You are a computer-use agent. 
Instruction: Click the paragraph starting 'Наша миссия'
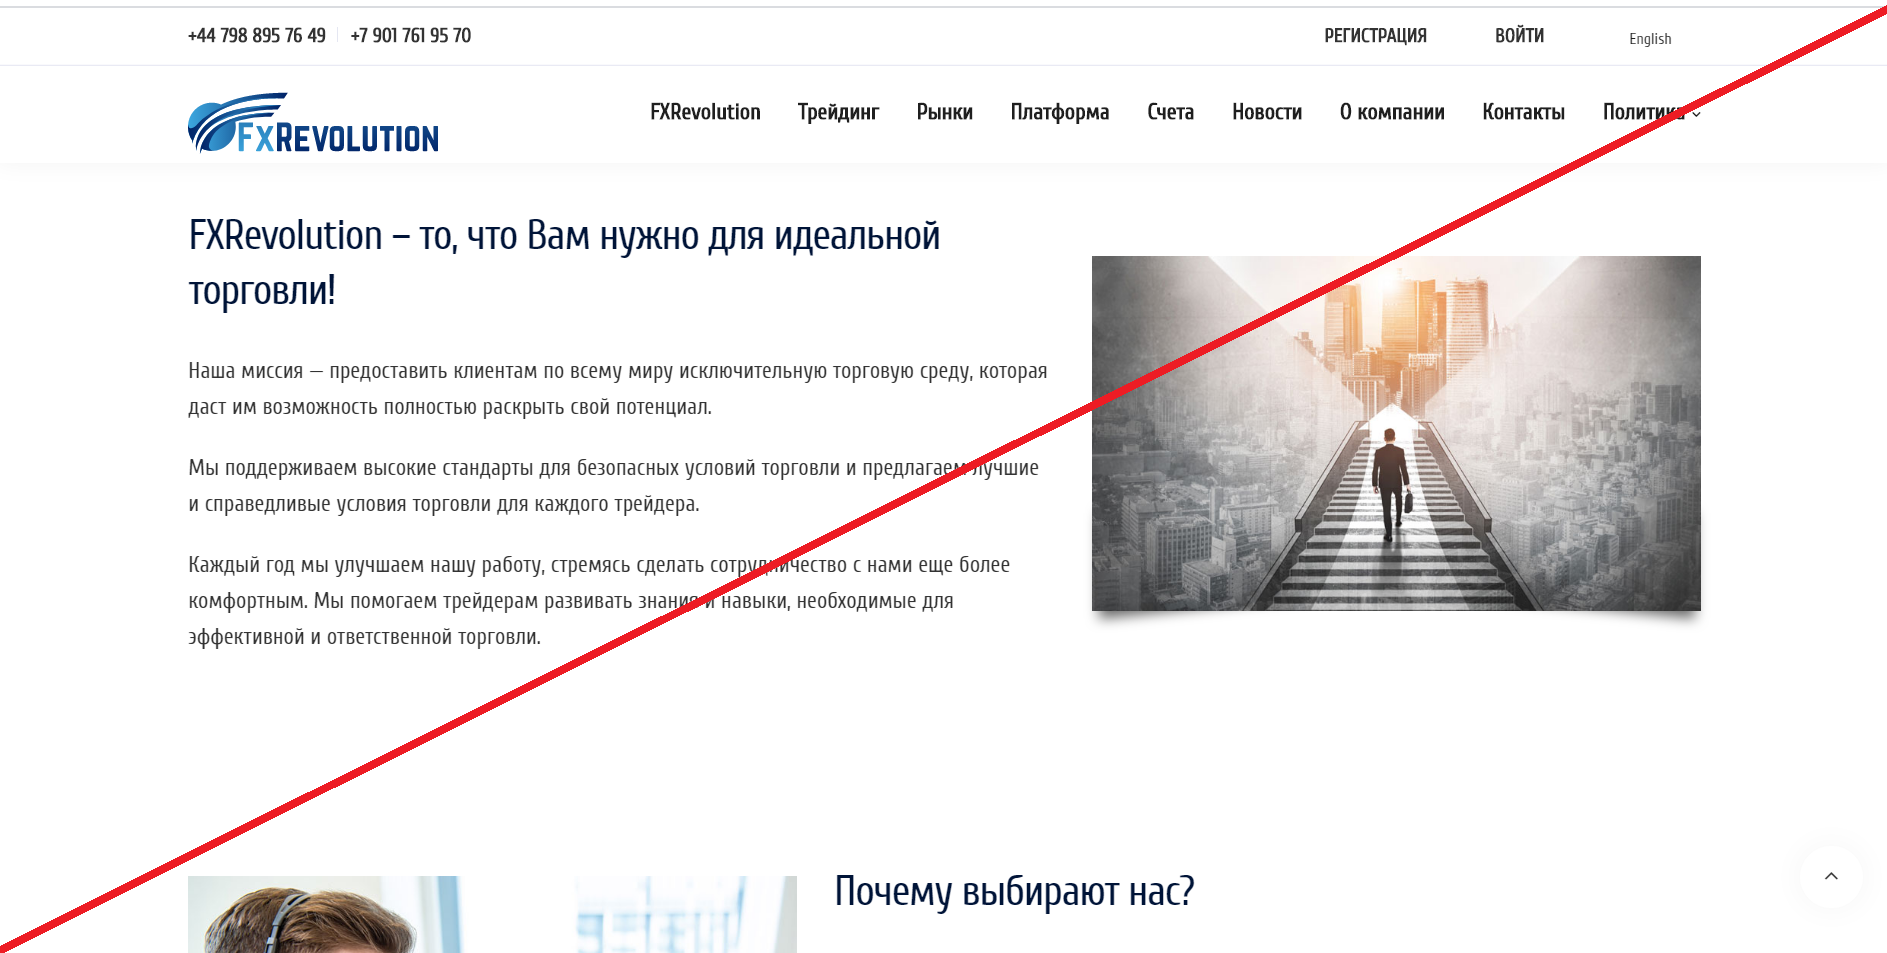click(618, 389)
